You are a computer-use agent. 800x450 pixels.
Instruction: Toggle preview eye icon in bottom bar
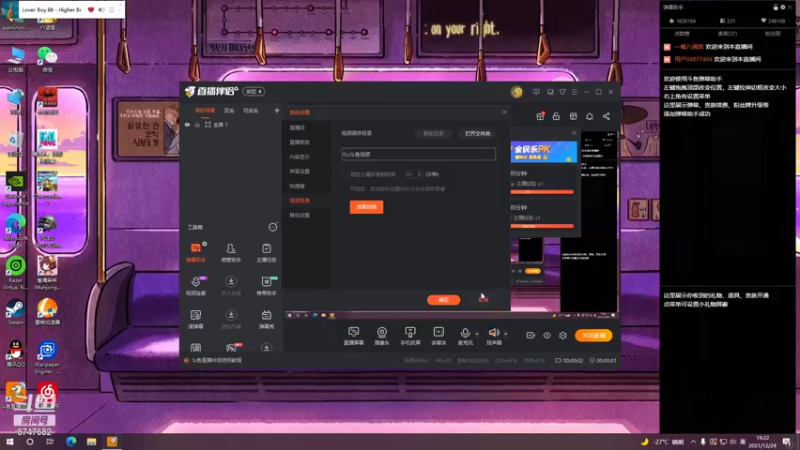pos(547,335)
